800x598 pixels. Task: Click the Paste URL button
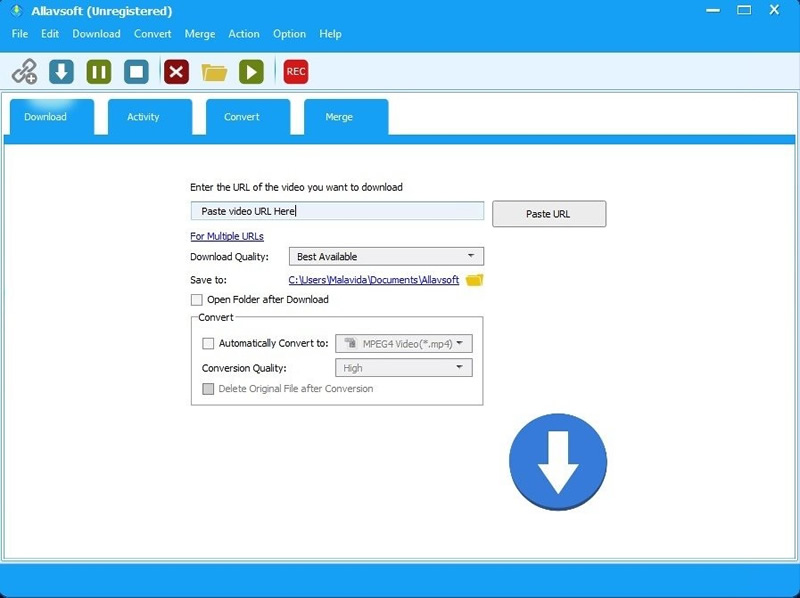[549, 214]
